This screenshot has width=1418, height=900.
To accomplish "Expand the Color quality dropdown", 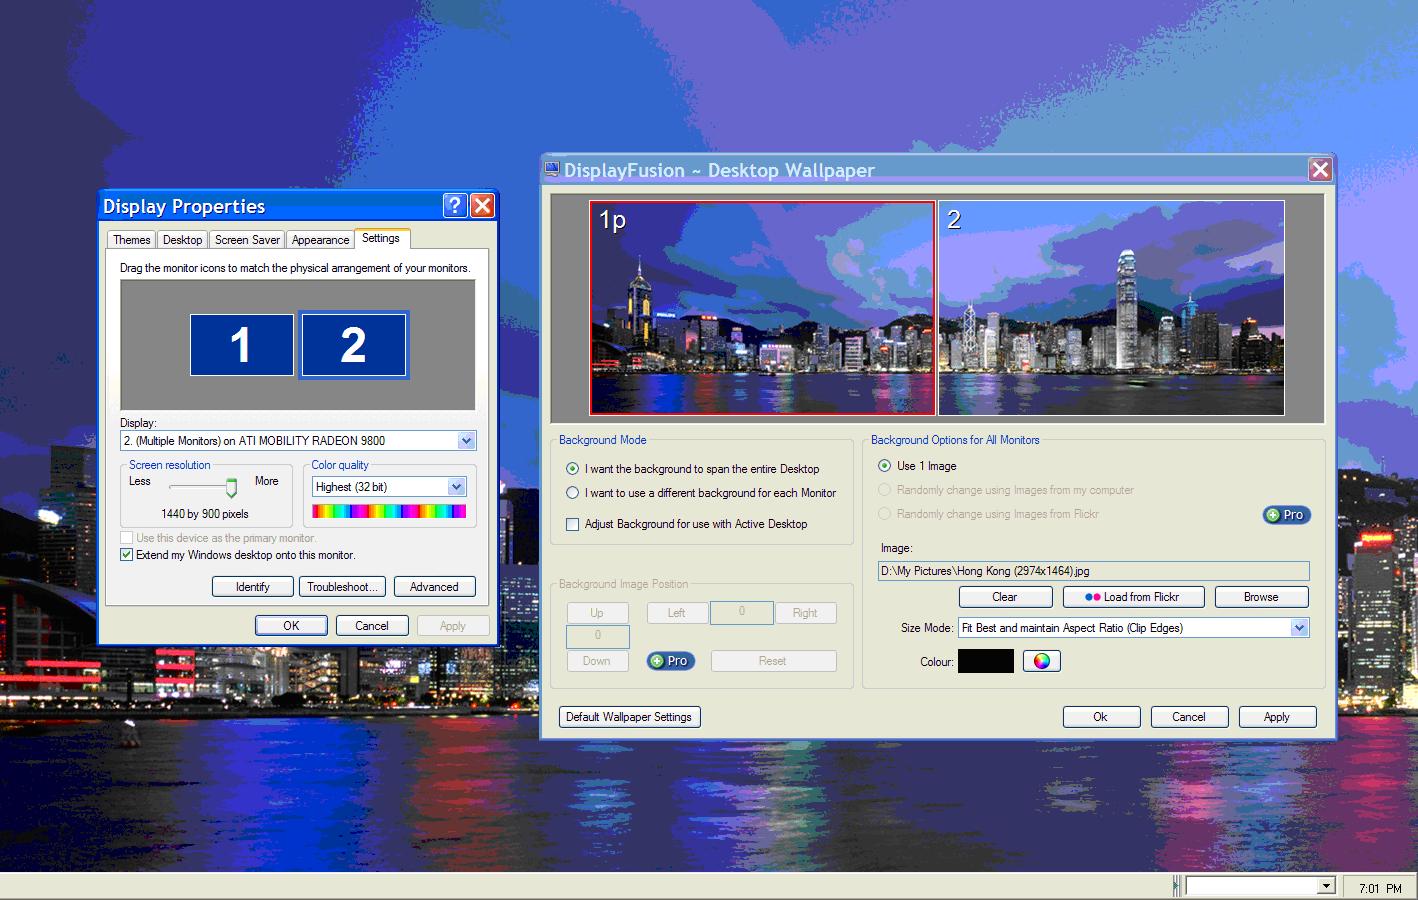I will click(x=456, y=487).
